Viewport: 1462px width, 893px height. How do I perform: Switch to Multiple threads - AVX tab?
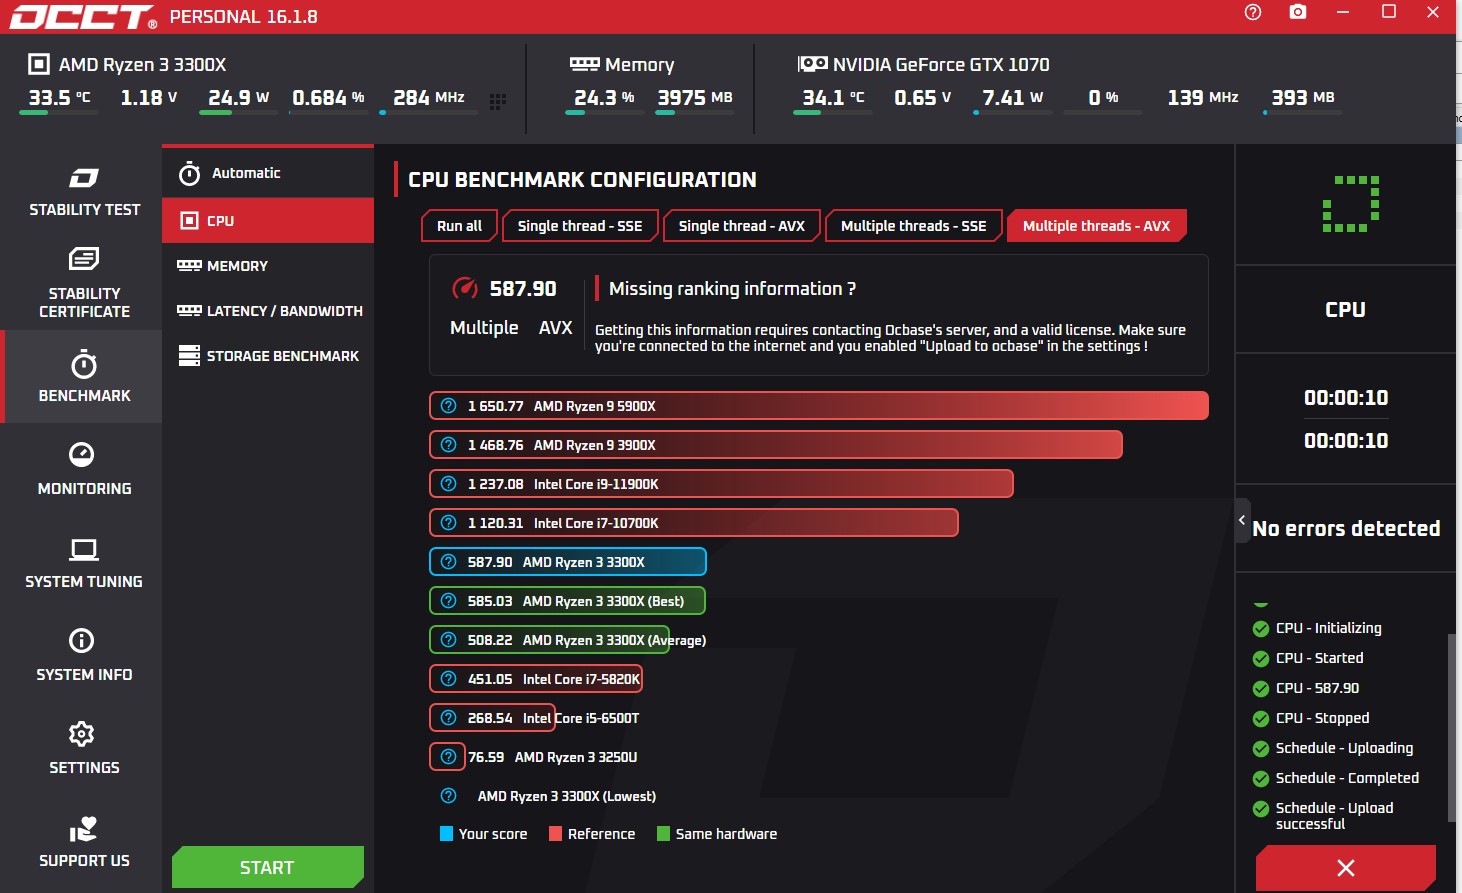point(1096,226)
